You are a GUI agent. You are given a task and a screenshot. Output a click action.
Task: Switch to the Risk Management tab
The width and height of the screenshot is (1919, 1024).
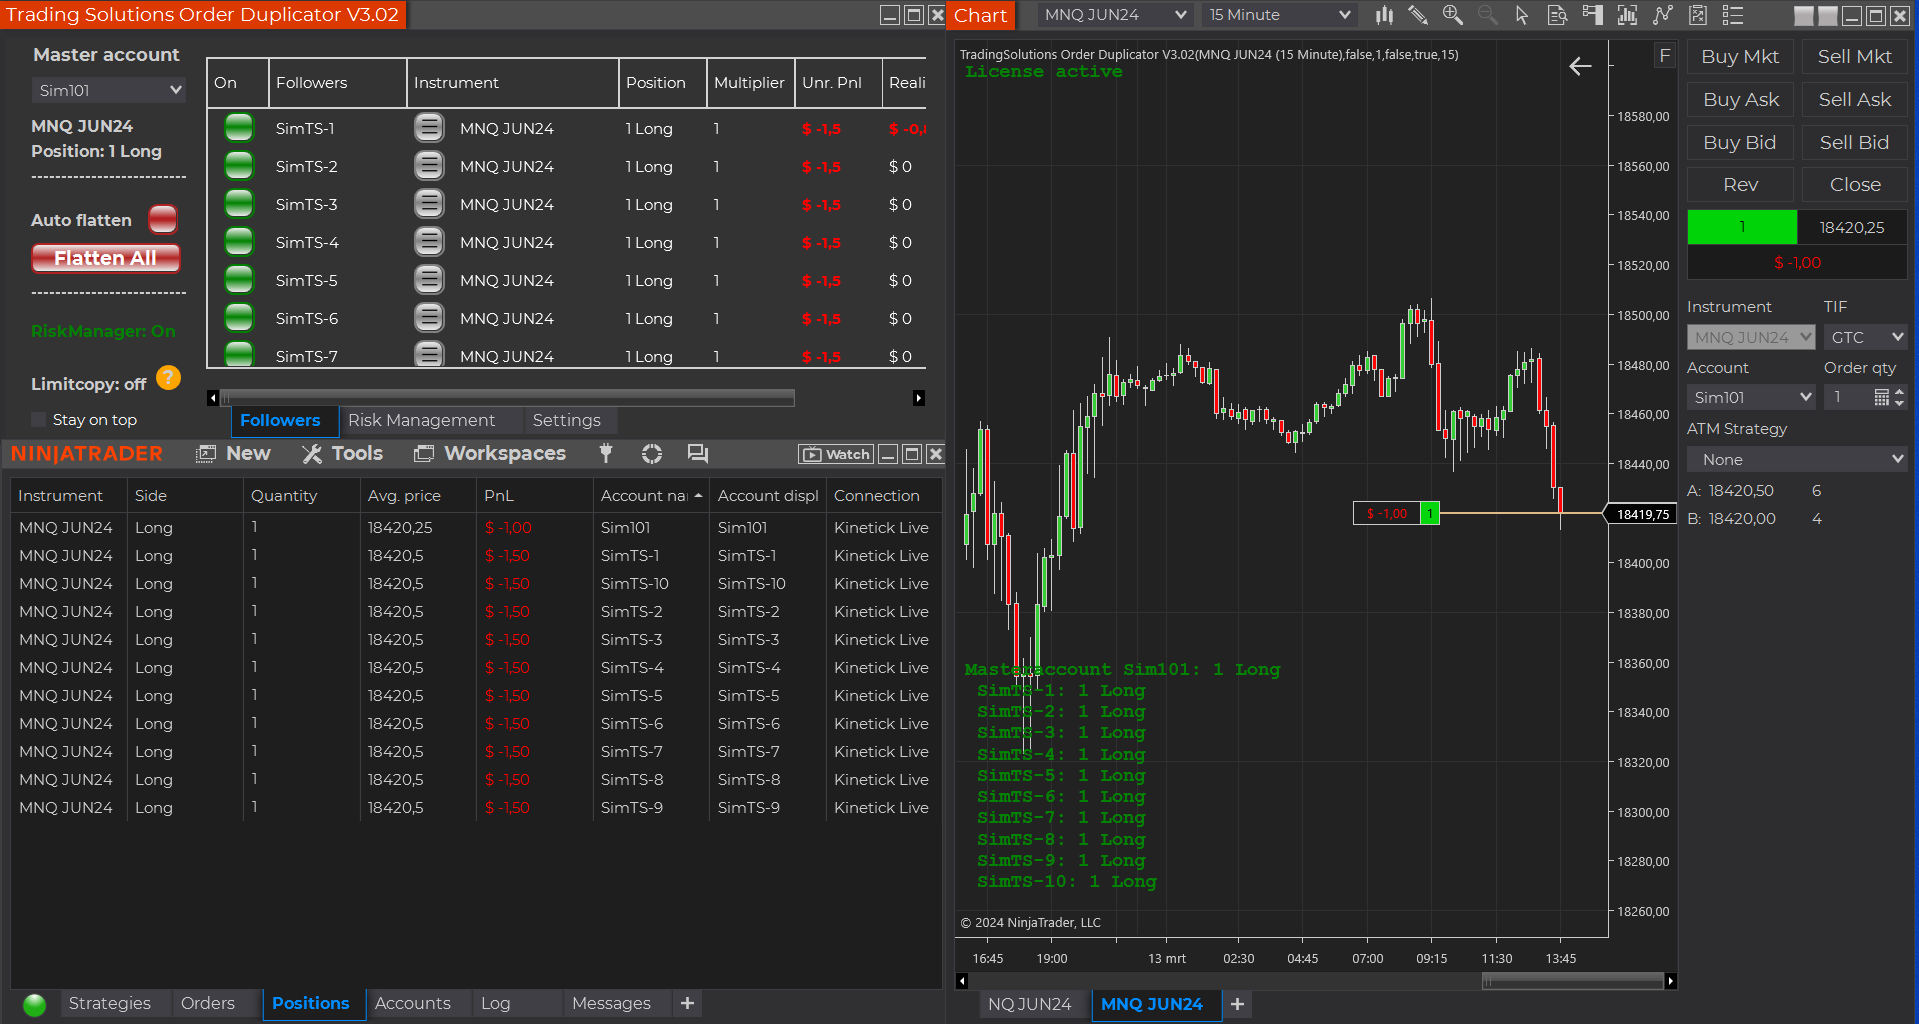coord(421,420)
